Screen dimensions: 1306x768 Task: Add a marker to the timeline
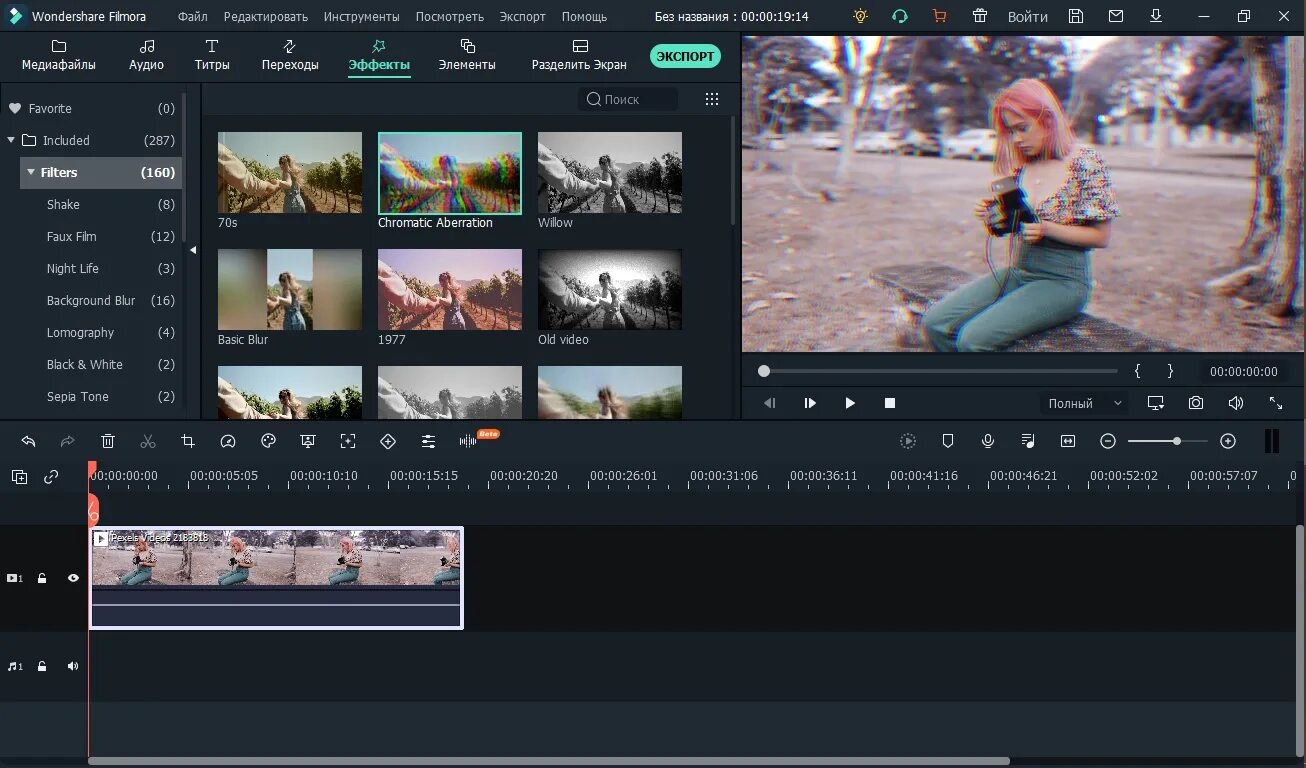point(948,441)
